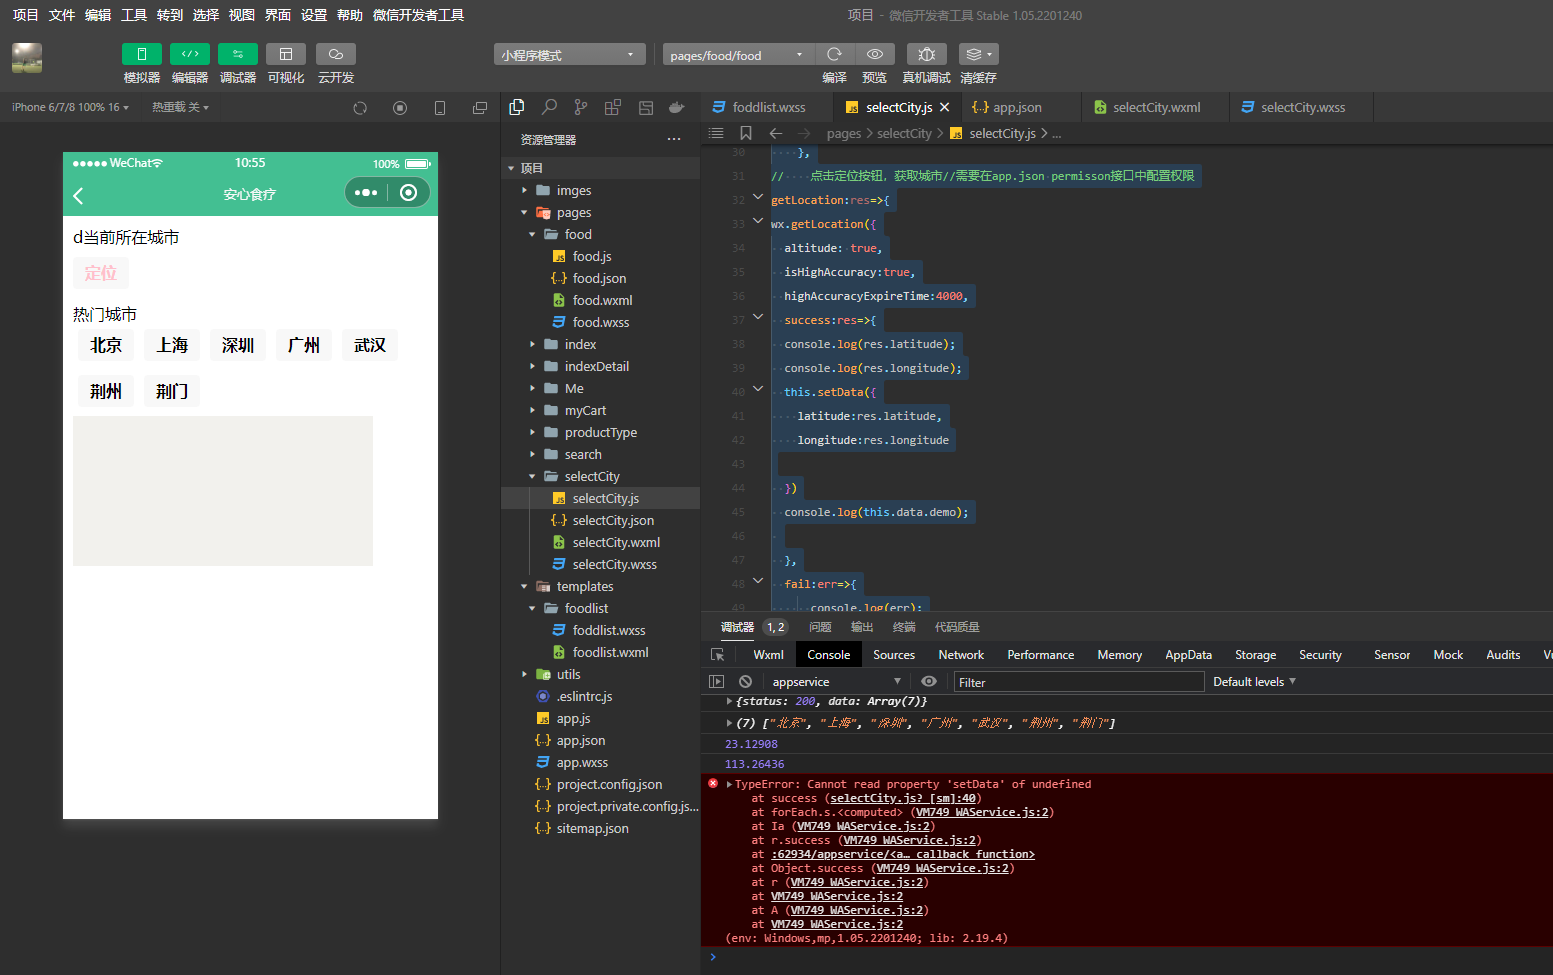The width and height of the screenshot is (1553, 975).
Task: Clear the console with the ban icon
Action: click(x=745, y=682)
